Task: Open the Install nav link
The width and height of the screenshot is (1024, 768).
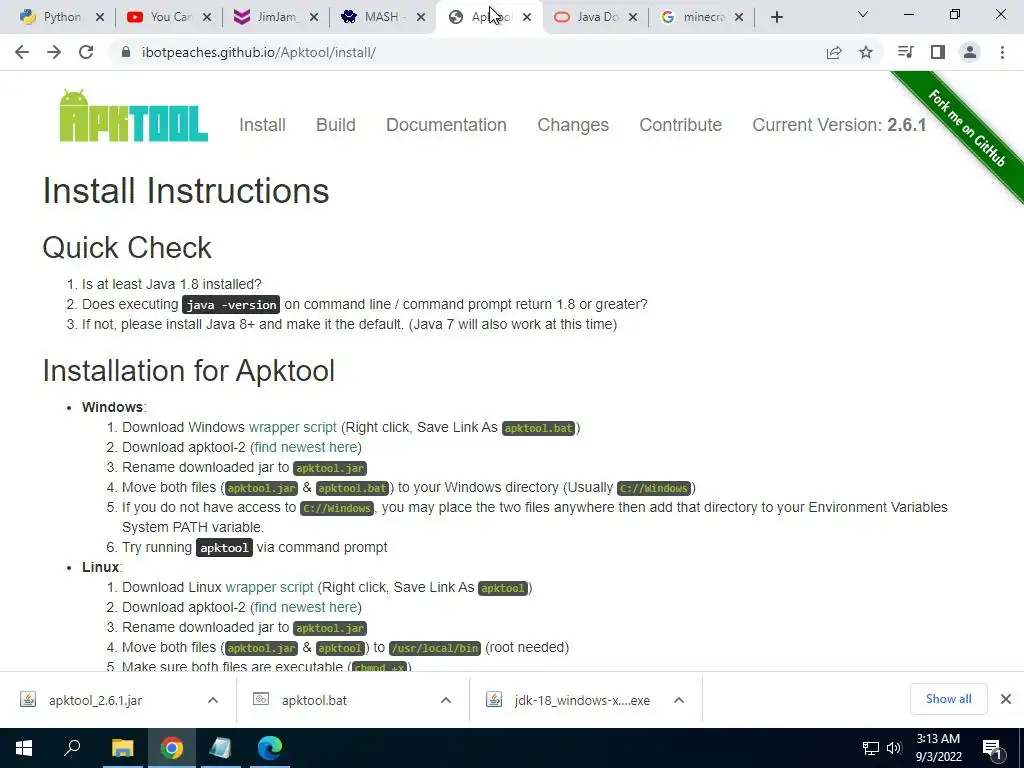Action: pyautogui.click(x=262, y=125)
